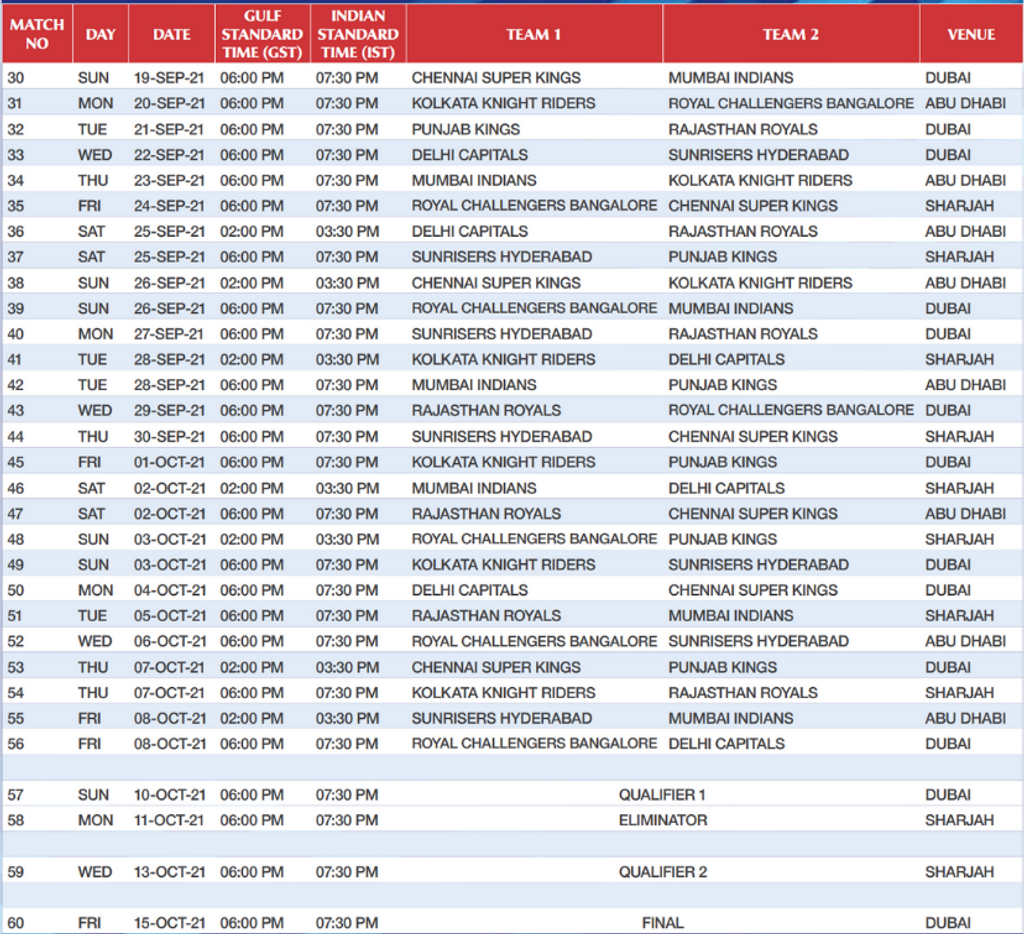Screen dimensions: 1024x934
Task: Click the TEAM 2 column header
Action: (791, 34)
